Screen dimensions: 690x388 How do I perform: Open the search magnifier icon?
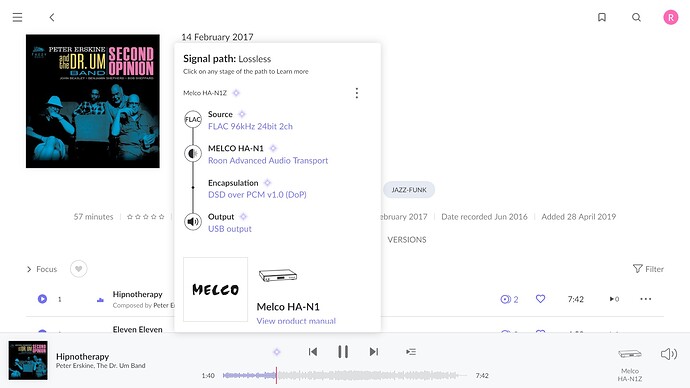pos(636,17)
